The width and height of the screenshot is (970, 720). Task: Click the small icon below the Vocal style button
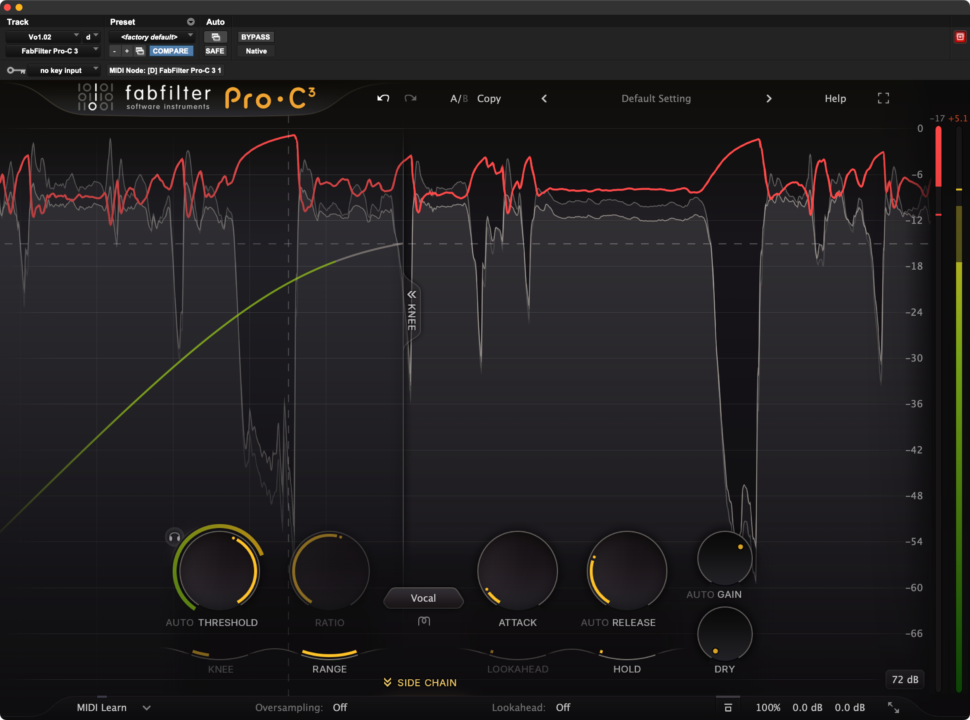pos(424,621)
